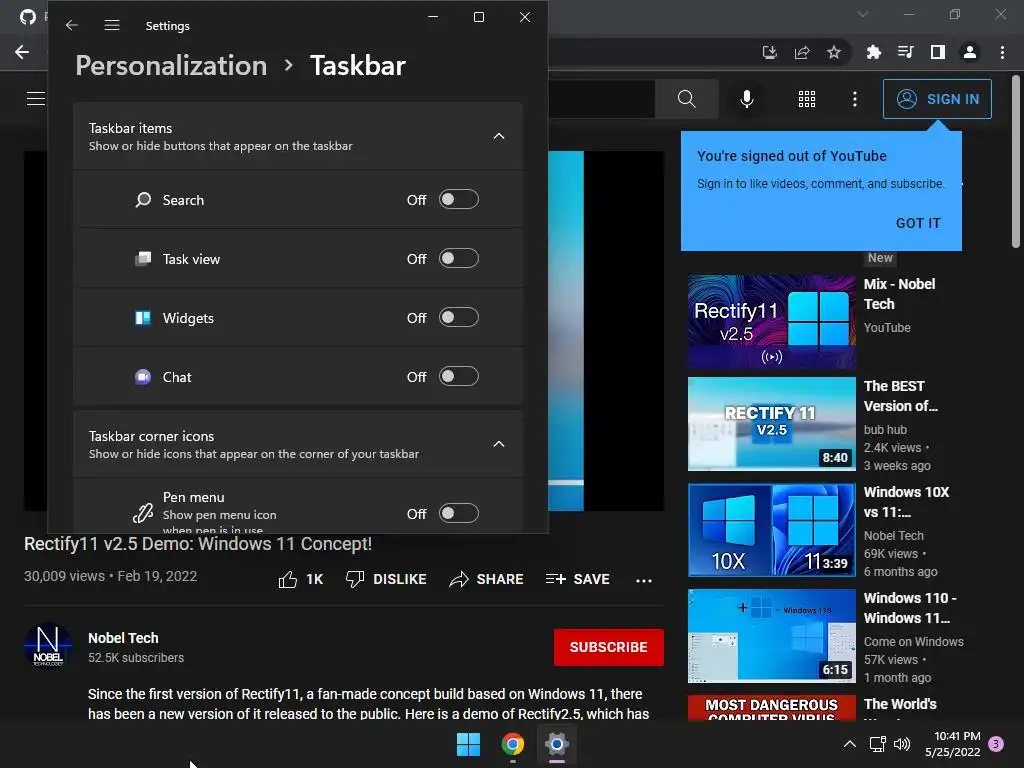Screen dimensions: 1024x768
Task: Toggle the Chrome side panel icon
Action: pyautogui.click(x=938, y=52)
